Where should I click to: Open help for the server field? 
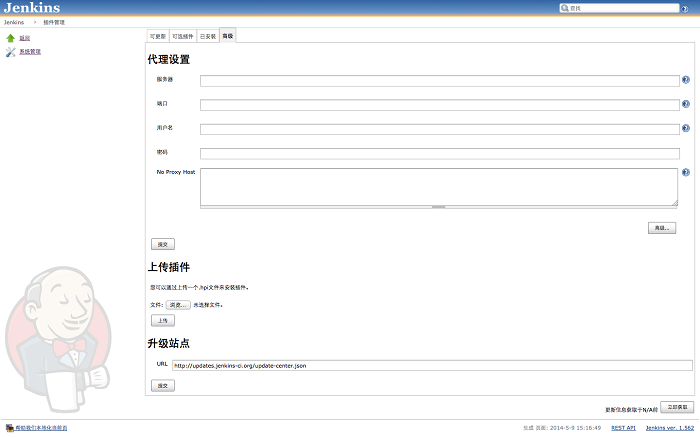point(686,80)
